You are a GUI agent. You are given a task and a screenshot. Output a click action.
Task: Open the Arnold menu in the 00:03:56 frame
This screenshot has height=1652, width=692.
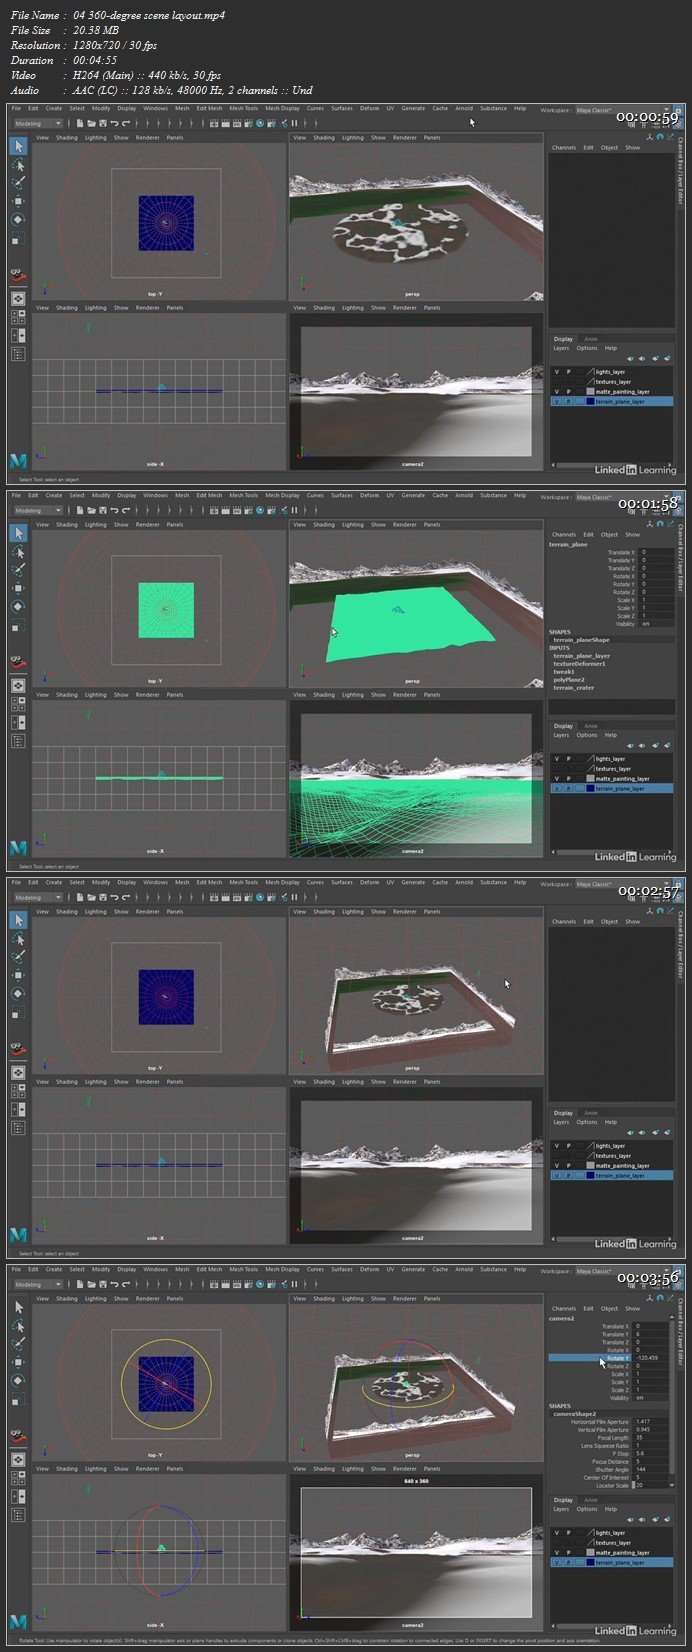464,1270
